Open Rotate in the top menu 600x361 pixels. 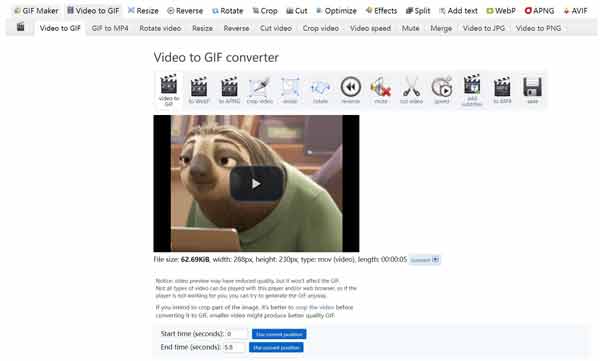coord(228,11)
